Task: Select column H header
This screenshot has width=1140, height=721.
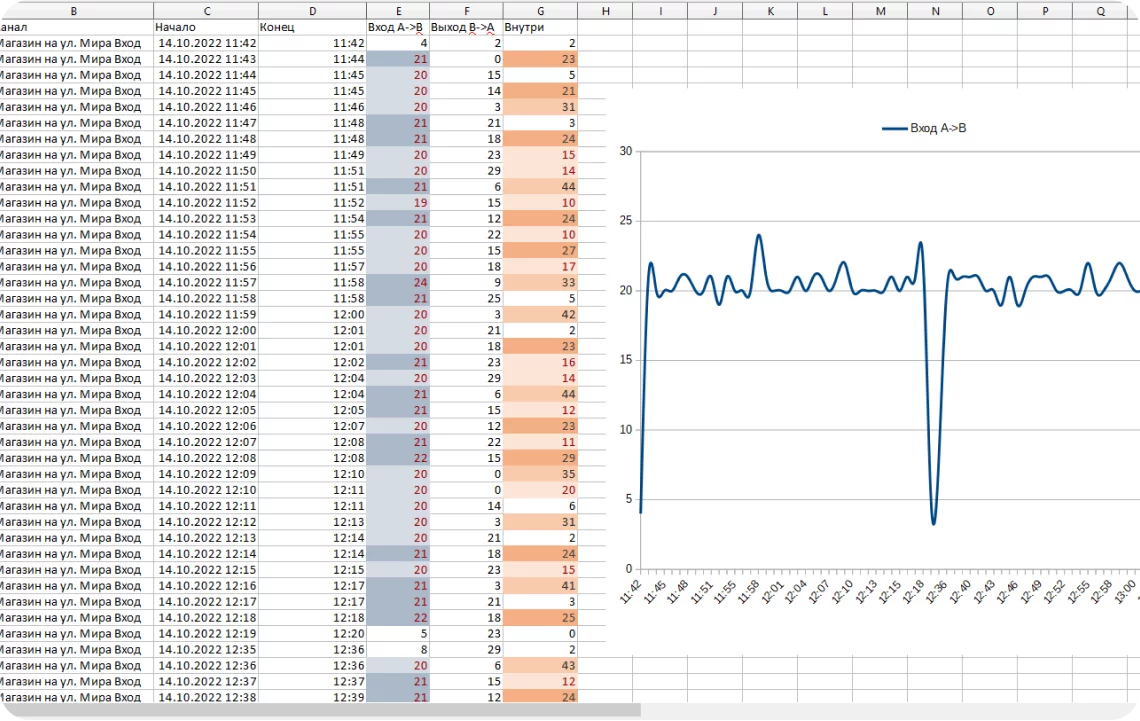Action: pyautogui.click(x=605, y=11)
